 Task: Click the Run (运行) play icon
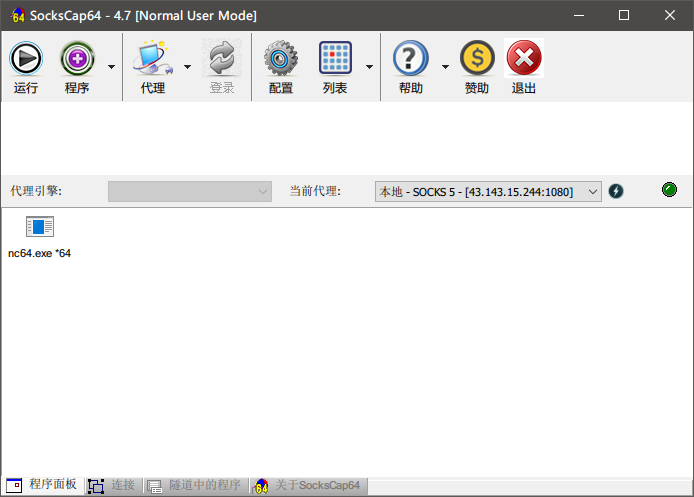[26, 58]
